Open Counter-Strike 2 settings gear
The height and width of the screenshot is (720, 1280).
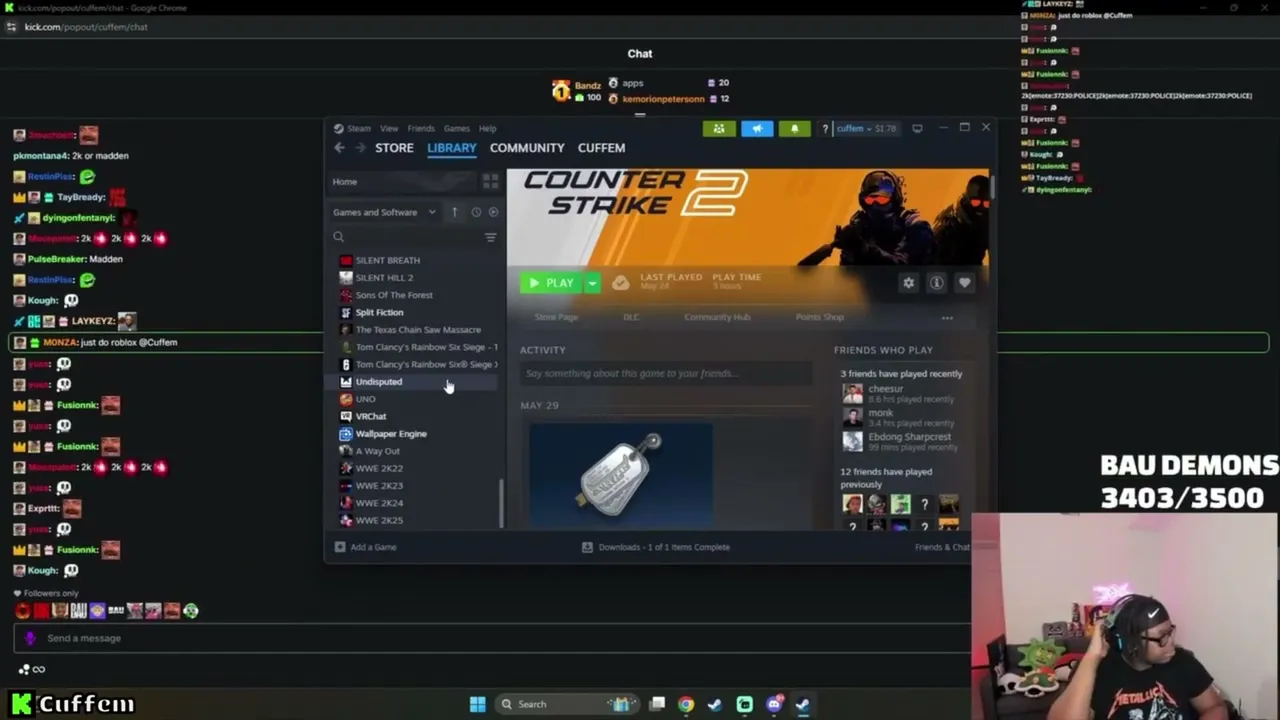(x=908, y=283)
